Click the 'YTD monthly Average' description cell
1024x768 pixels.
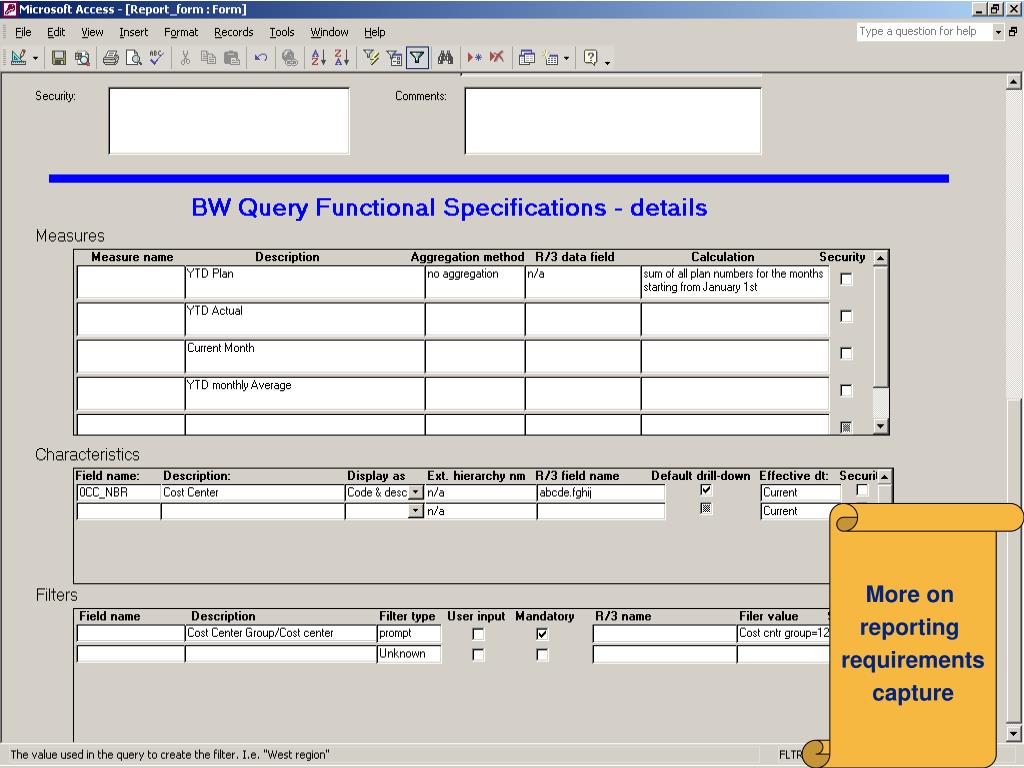(304, 393)
